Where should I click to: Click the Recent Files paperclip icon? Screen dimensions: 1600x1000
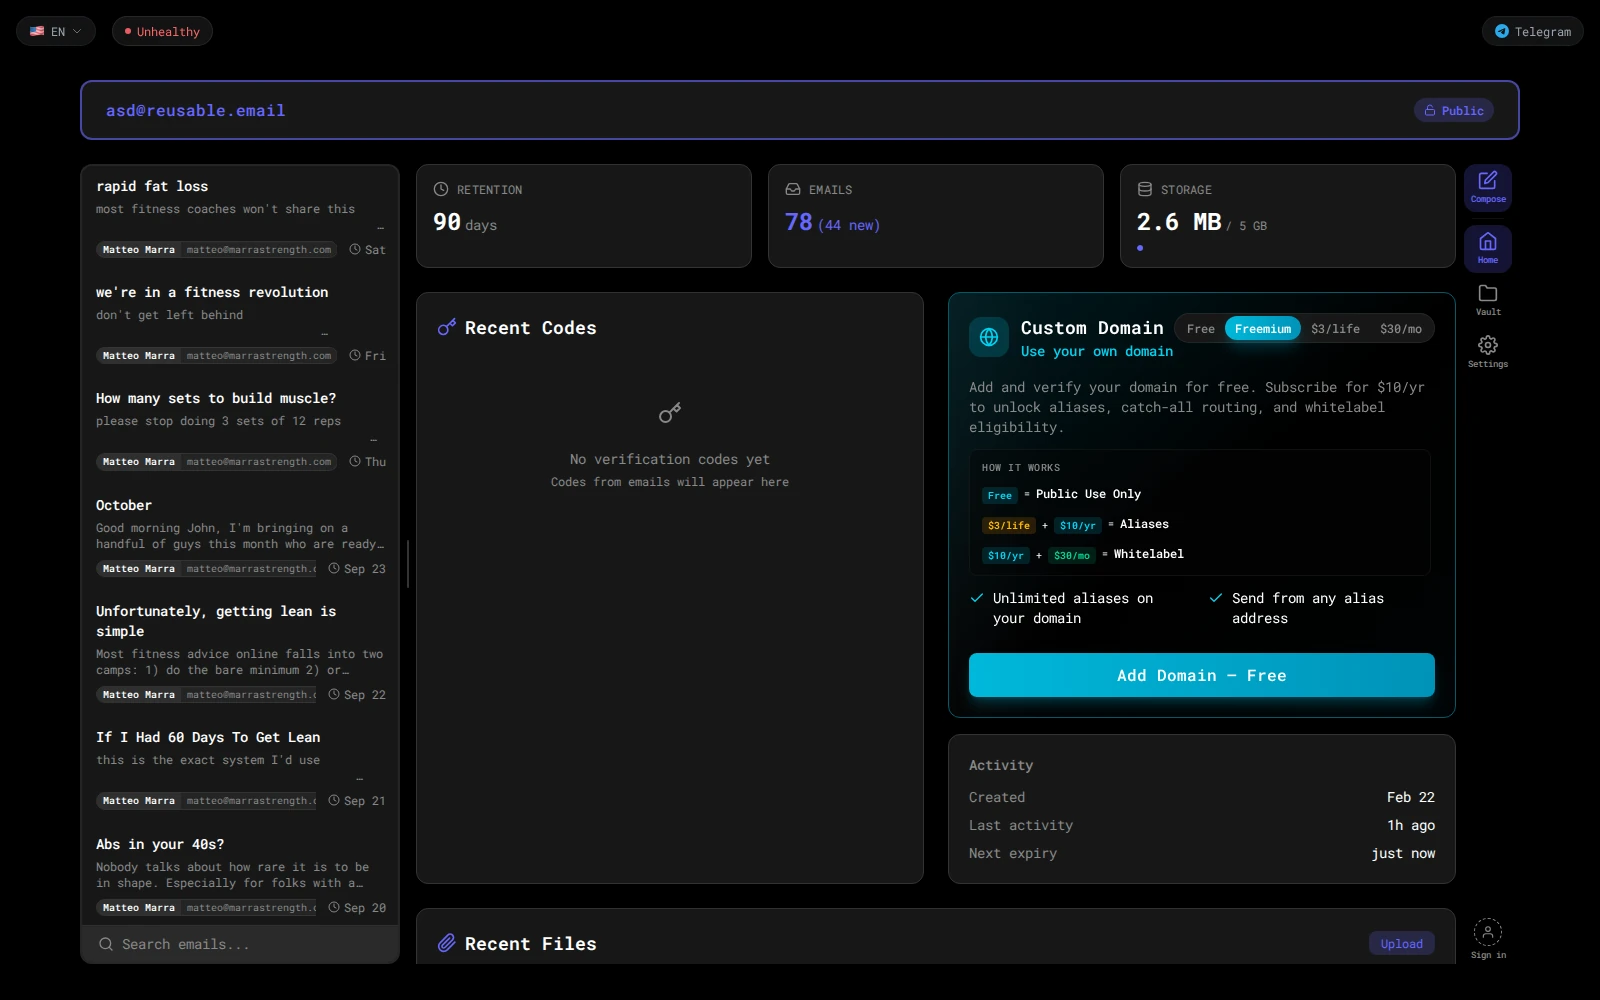click(447, 943)
